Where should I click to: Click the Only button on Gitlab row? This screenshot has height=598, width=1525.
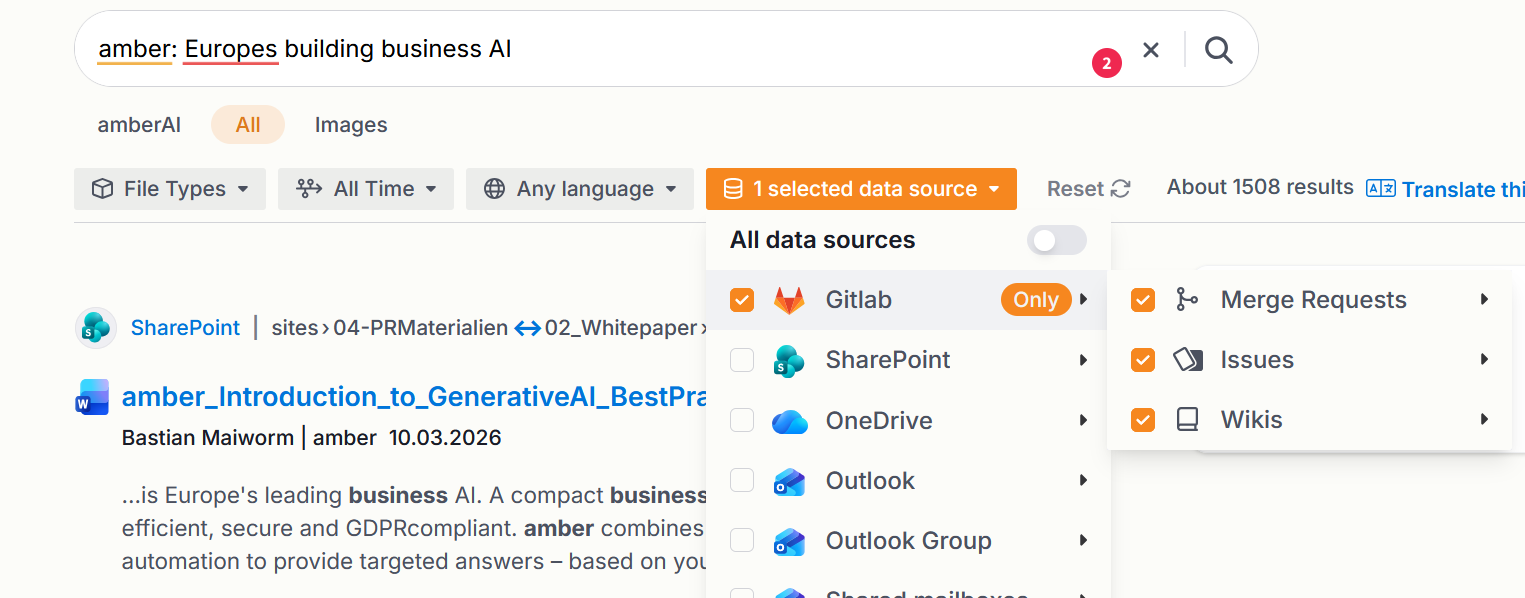tap(1036, 300)
